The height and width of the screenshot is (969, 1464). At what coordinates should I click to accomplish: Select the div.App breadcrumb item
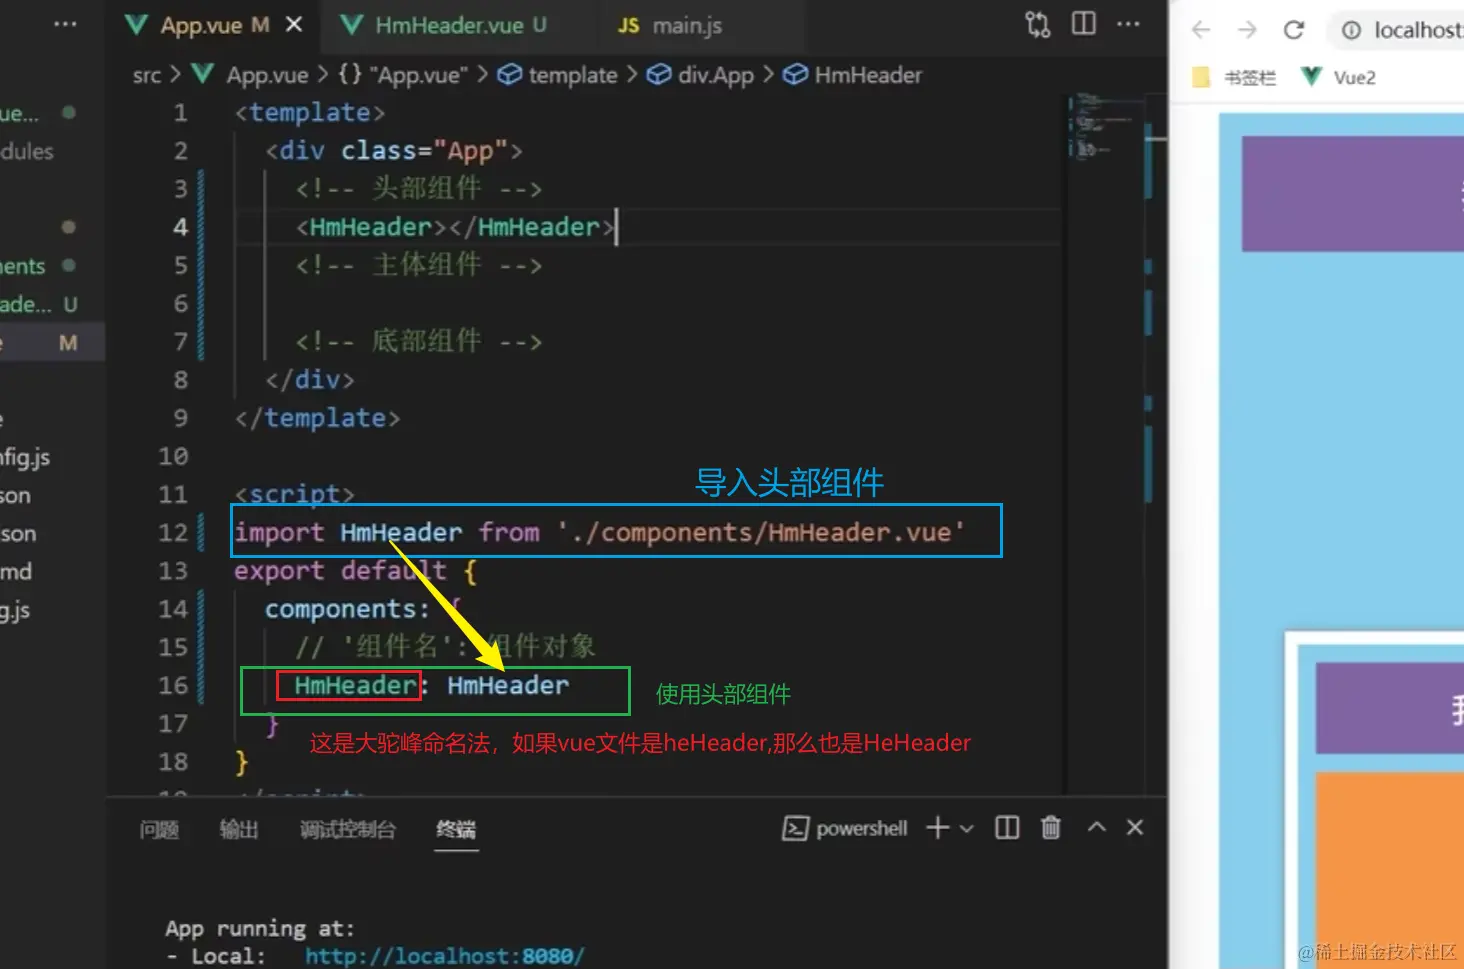click(700, 75)
